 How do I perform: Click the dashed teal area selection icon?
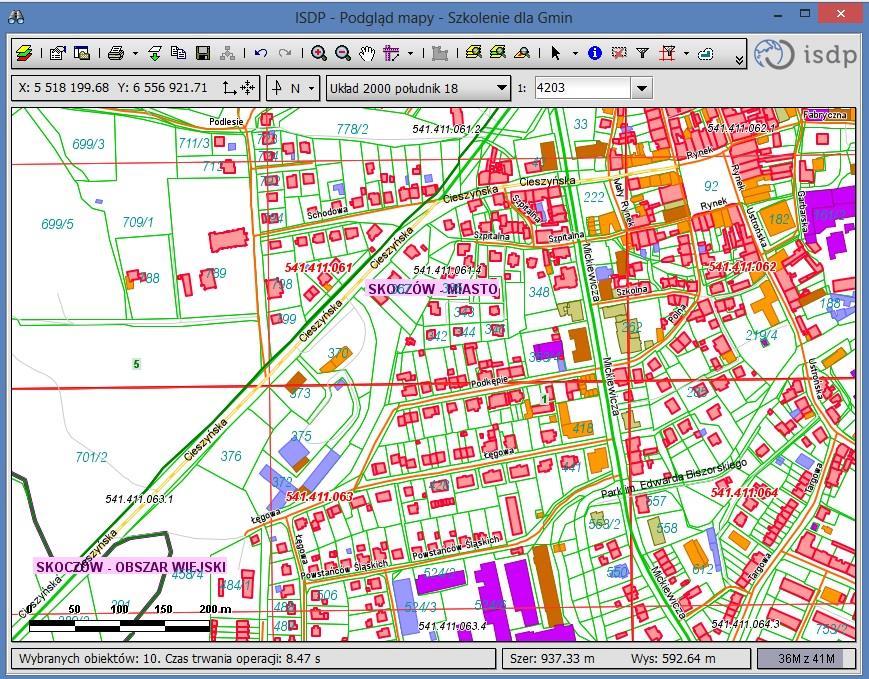[x=706, y=53]
